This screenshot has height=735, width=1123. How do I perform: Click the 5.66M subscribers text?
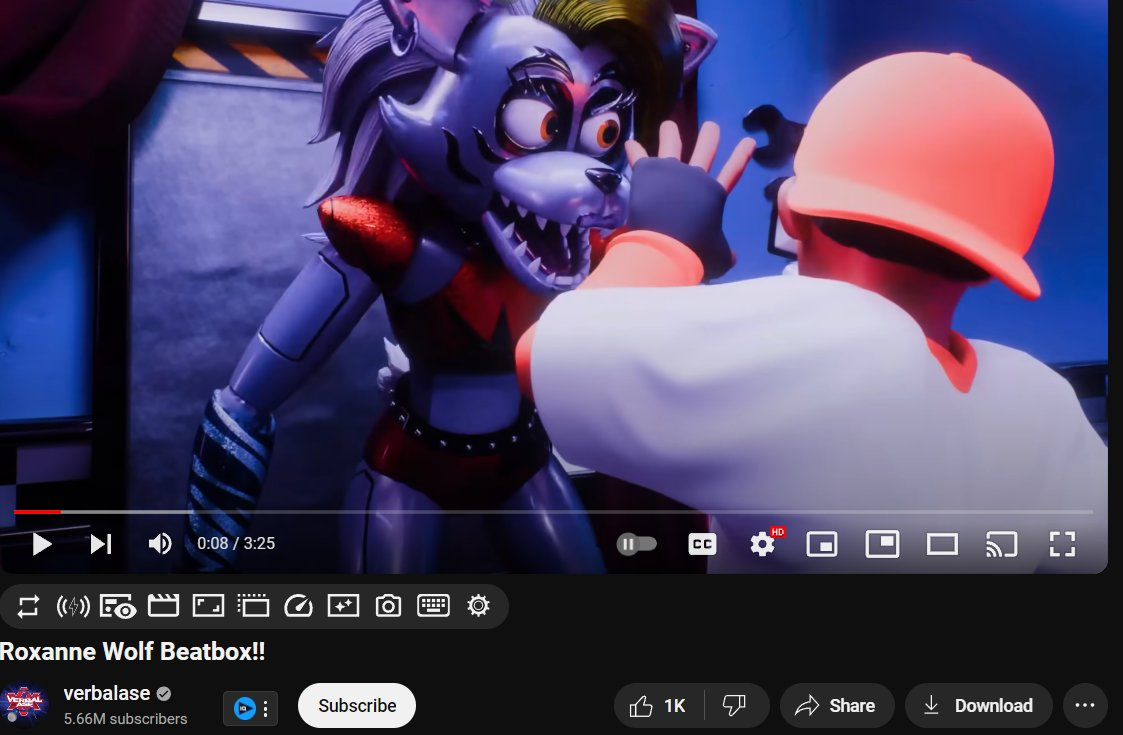pos(125,719)
